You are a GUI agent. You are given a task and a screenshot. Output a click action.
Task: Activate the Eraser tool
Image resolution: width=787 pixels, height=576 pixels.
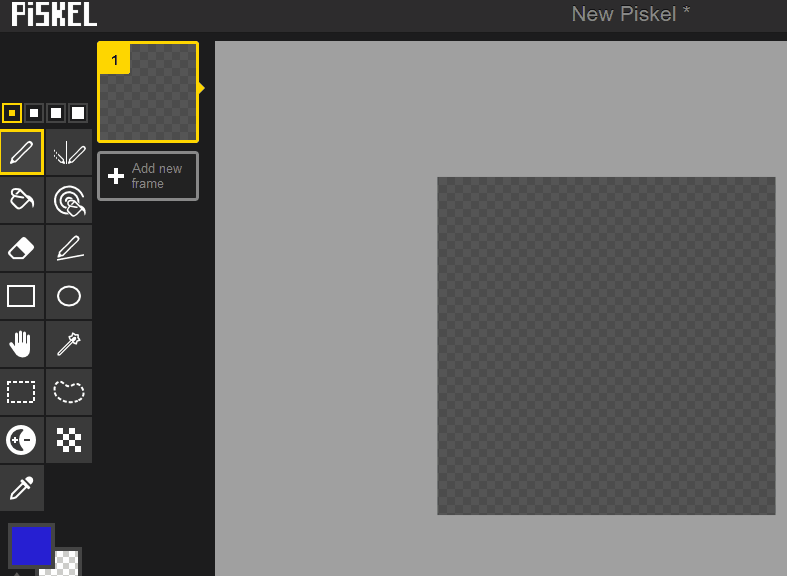22,248
